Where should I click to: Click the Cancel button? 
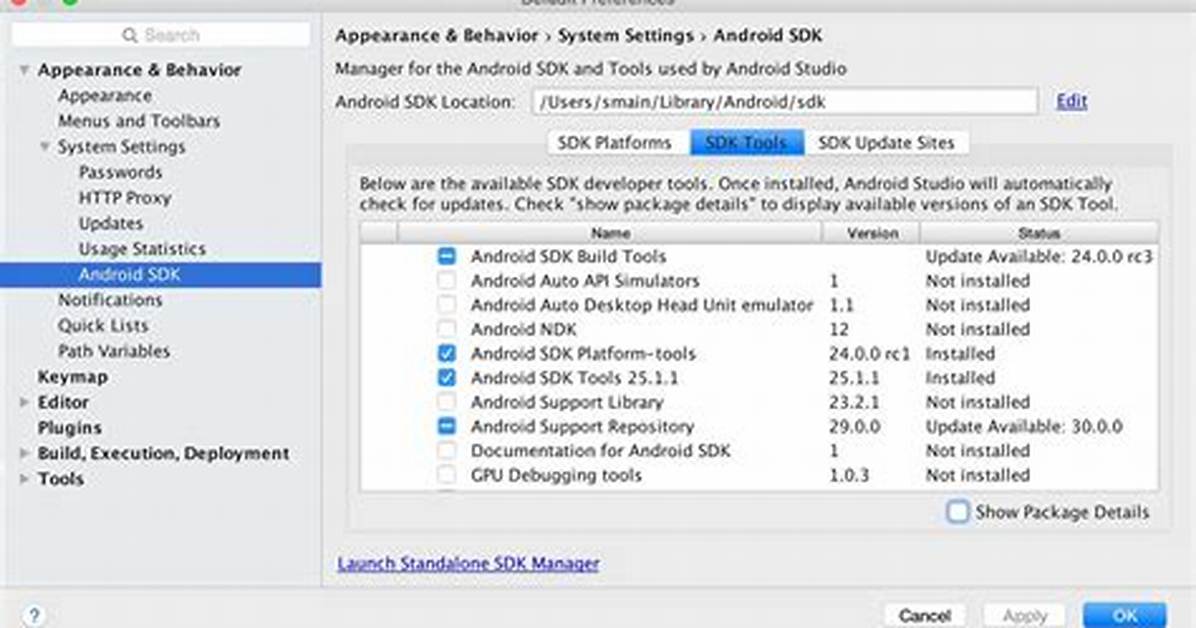[924, 615]
